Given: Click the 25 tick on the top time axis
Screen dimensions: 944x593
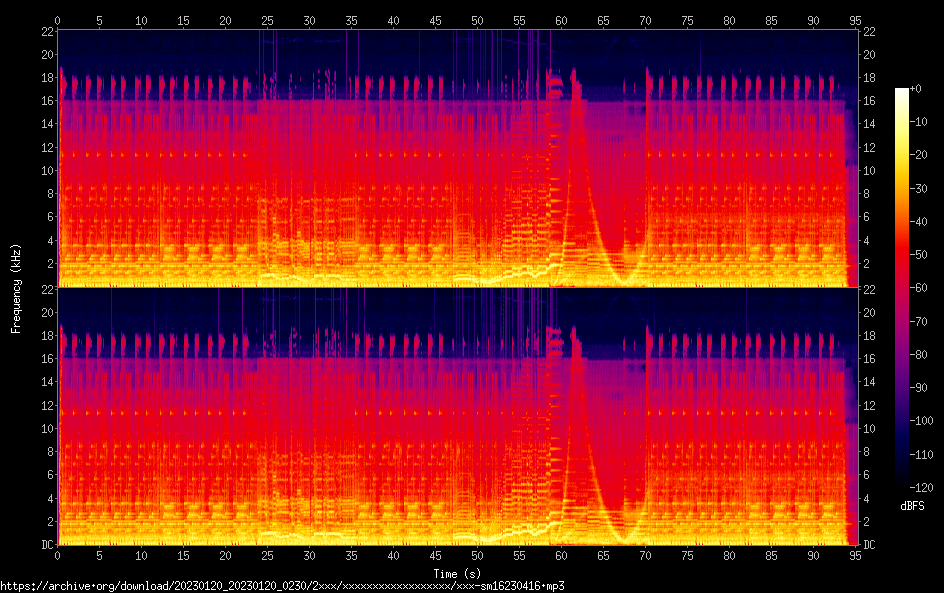Looking at the screenshot, I should 268,19.
